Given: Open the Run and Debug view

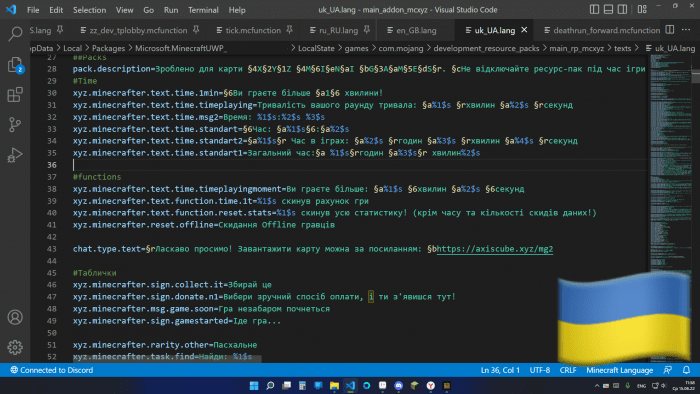Looking at the screenshot, I should pyautogui.click(x=15, y=155).
